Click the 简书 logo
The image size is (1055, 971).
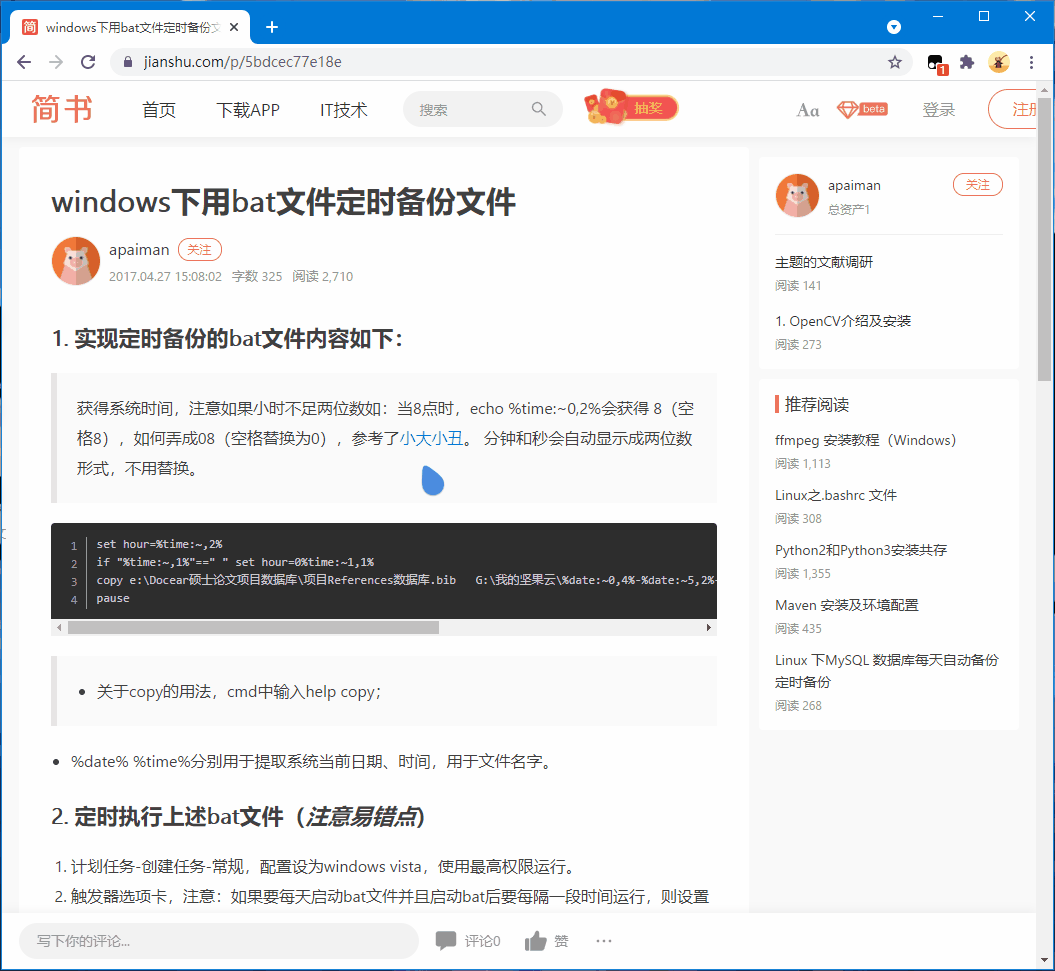pos(62,109)
